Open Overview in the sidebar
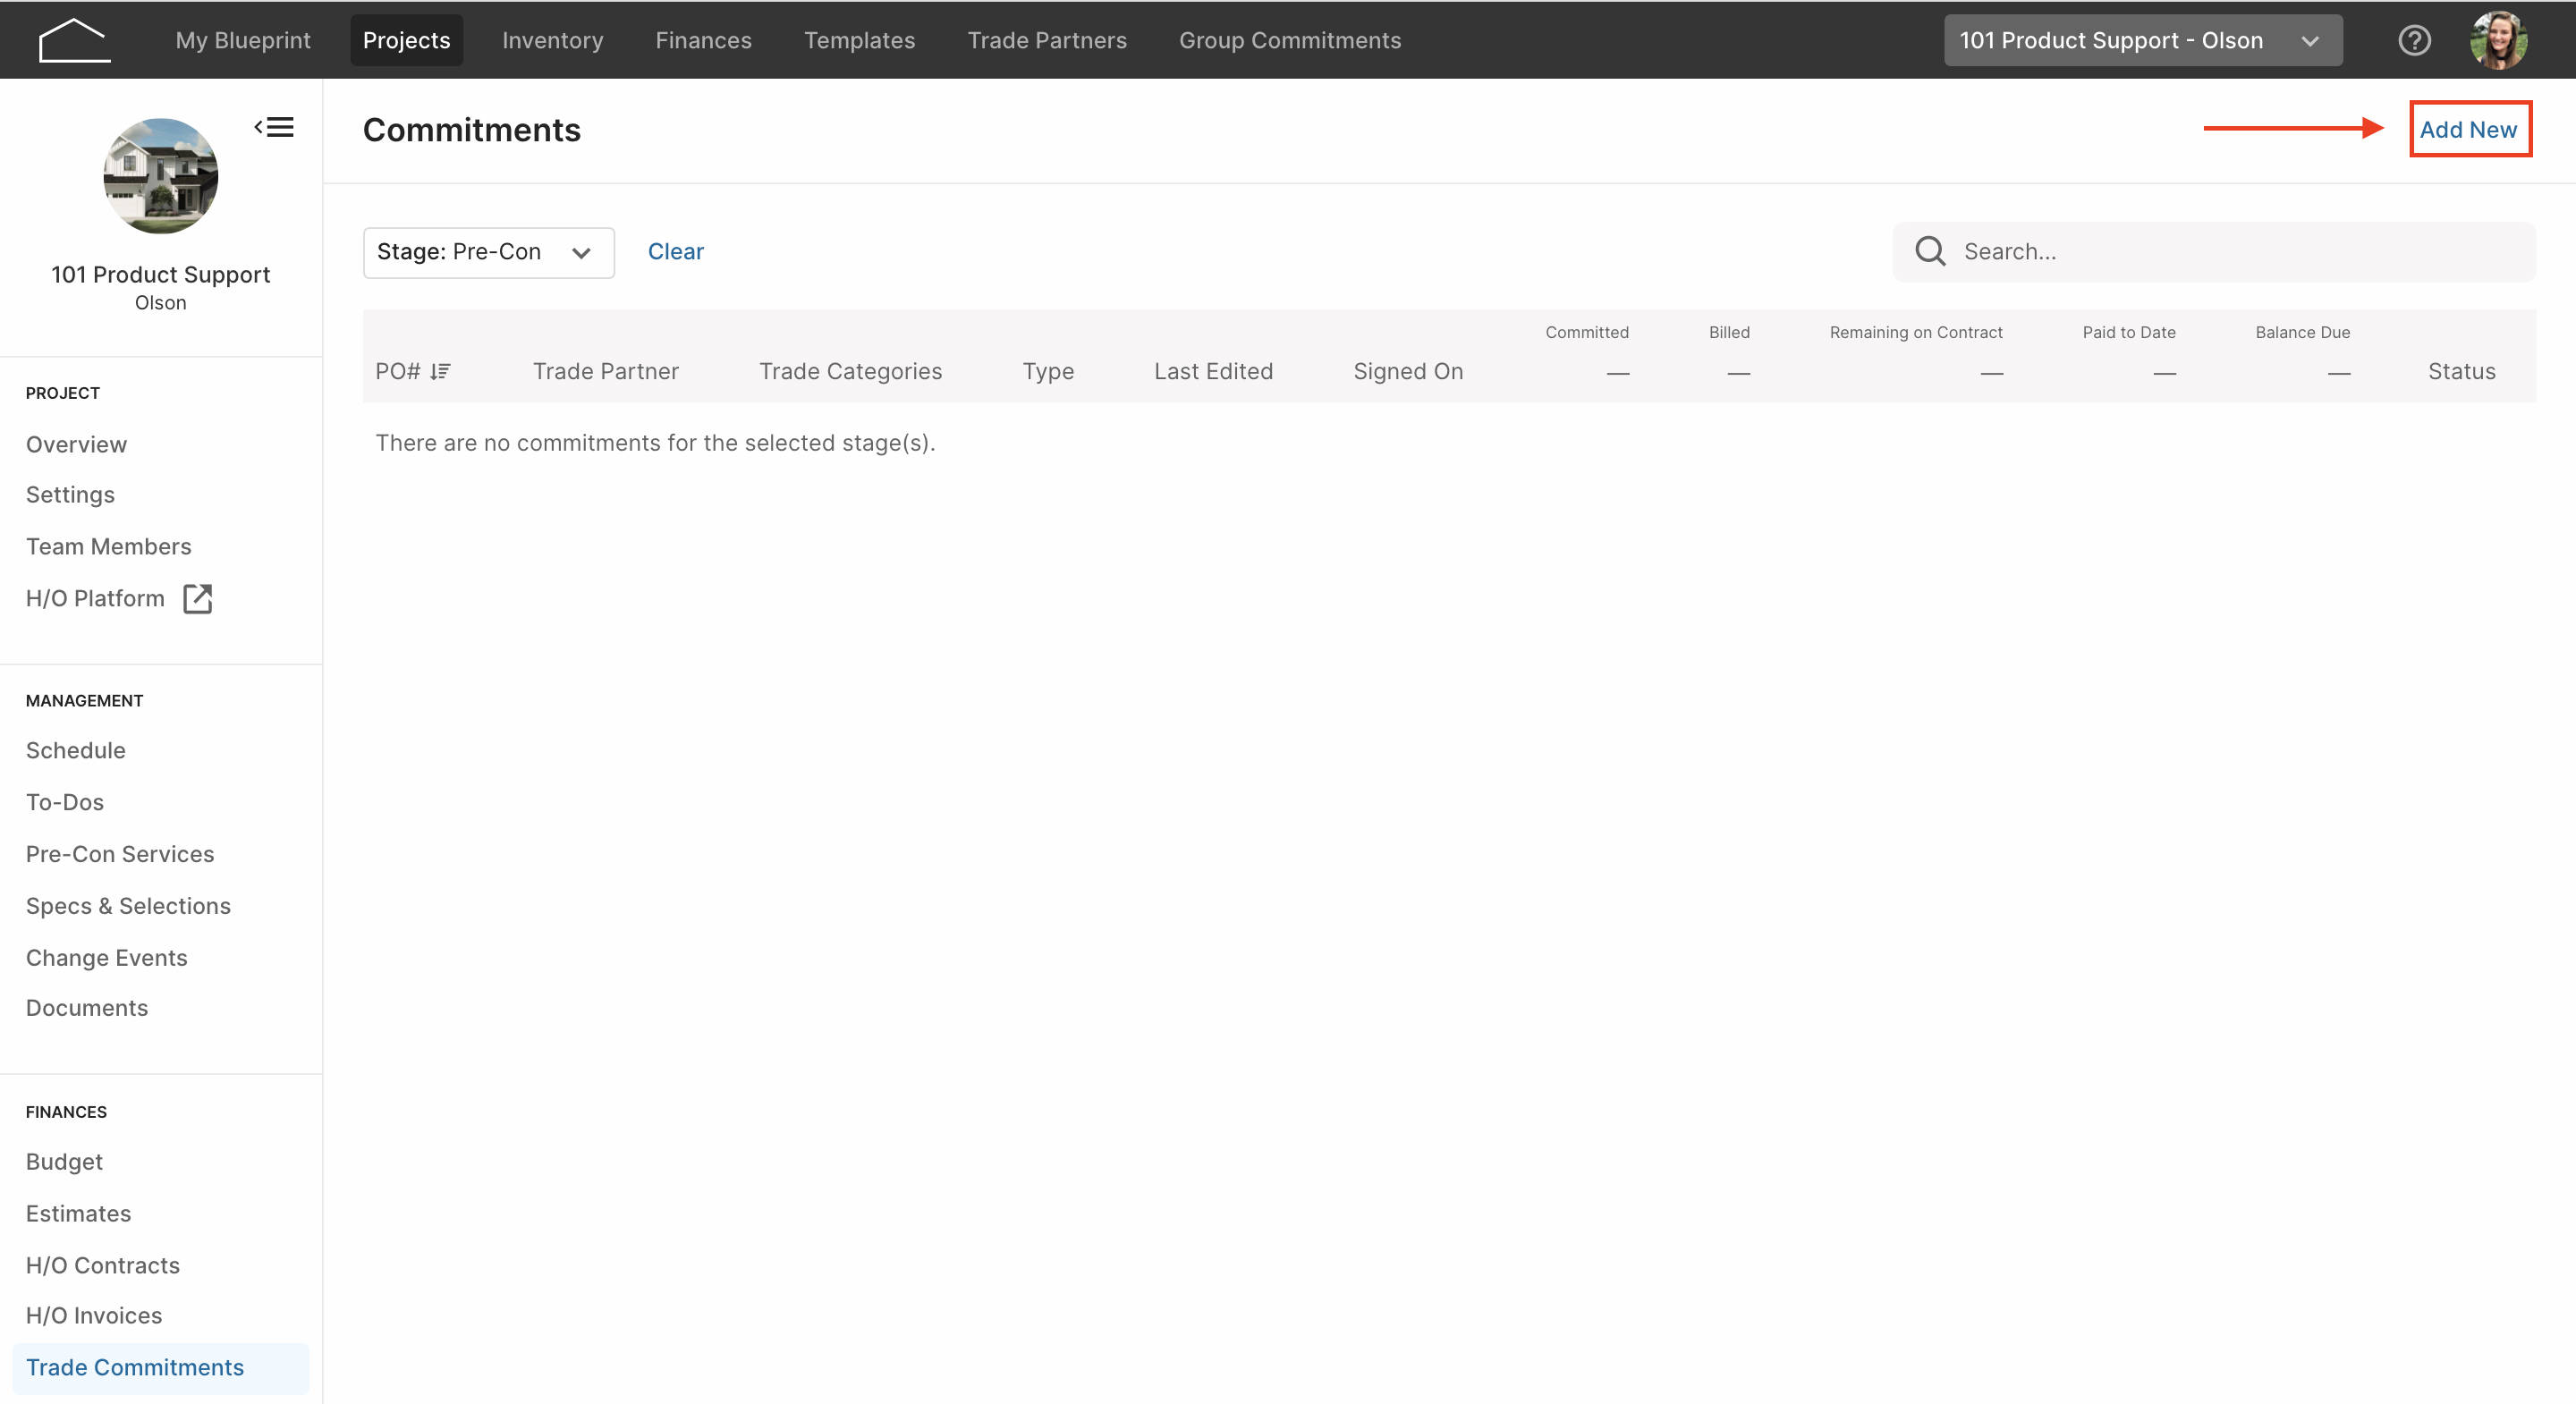The height and width of the screenshot is (1404, 2576). point(76,444)
